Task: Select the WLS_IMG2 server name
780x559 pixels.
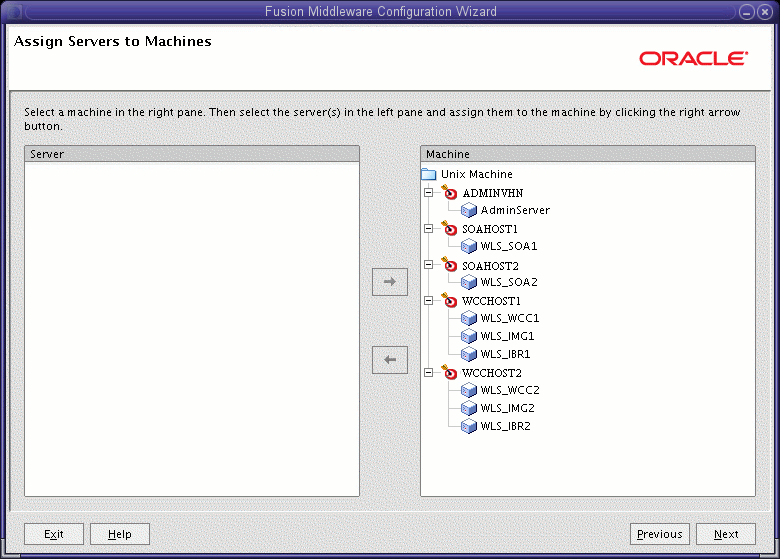Action: (507, 408)
